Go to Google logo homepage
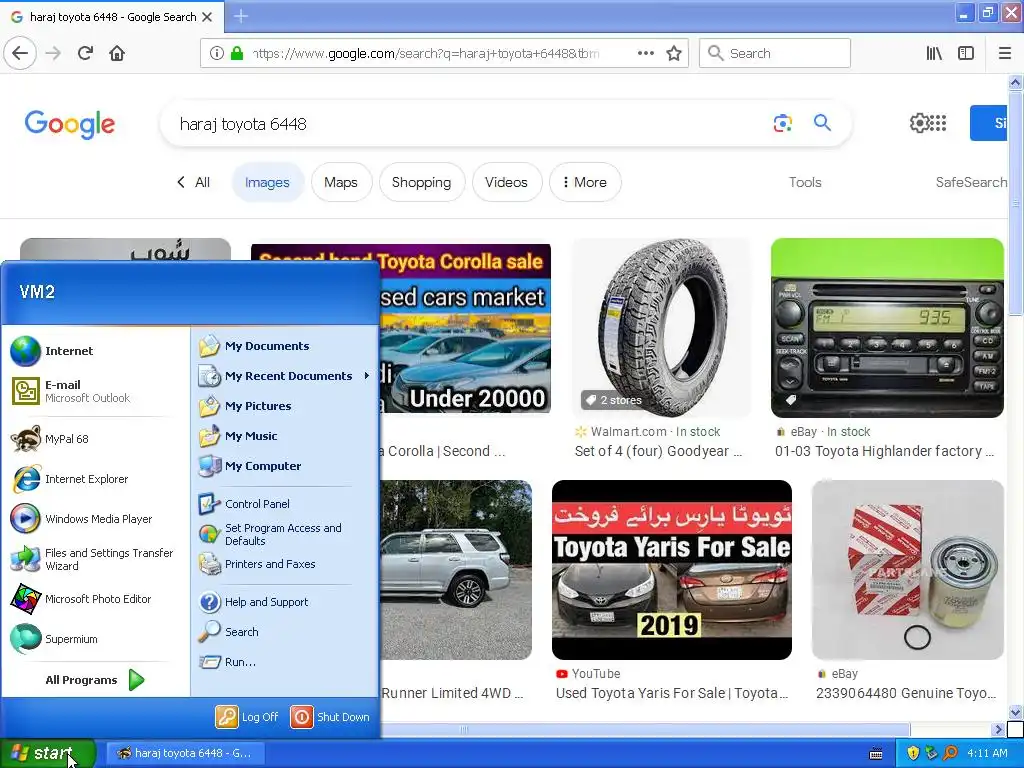1024x768 pixels. tap(70, 124)
